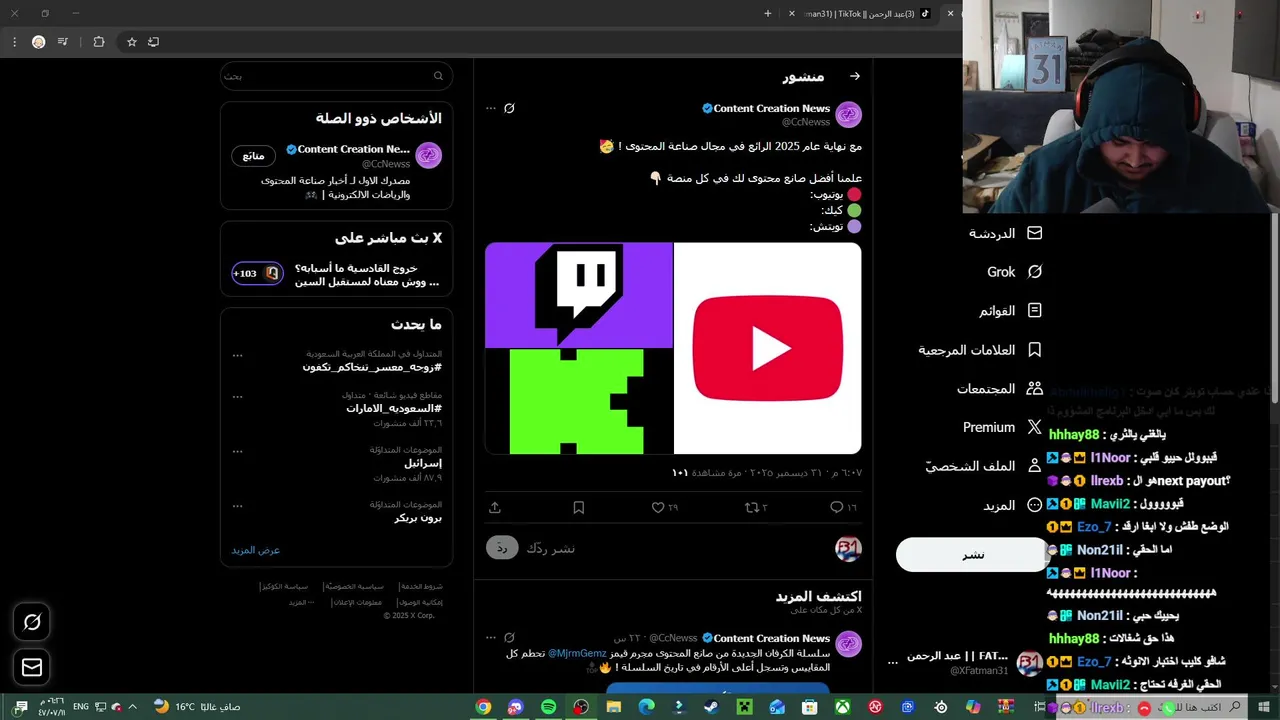Open Xbox app from the taskbar
Image resolution: width=1280 pixels, height=720 pixels.
click(842, 707)
